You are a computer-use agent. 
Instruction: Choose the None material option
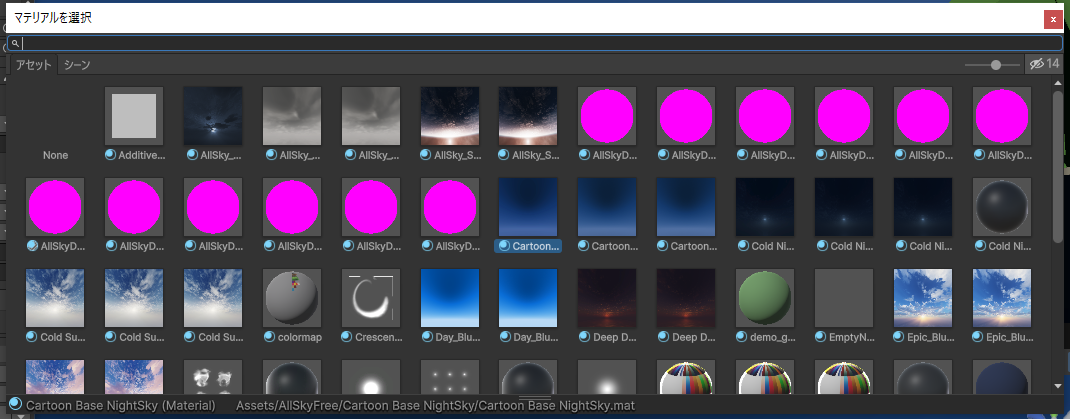click(55, 155)
